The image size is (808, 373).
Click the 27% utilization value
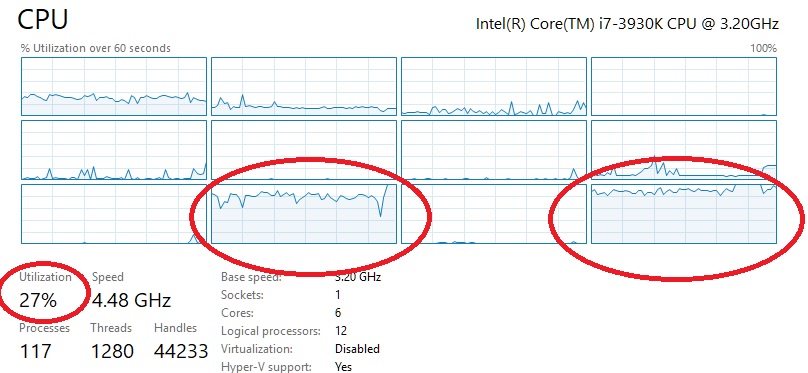click(x=38, y=300)
